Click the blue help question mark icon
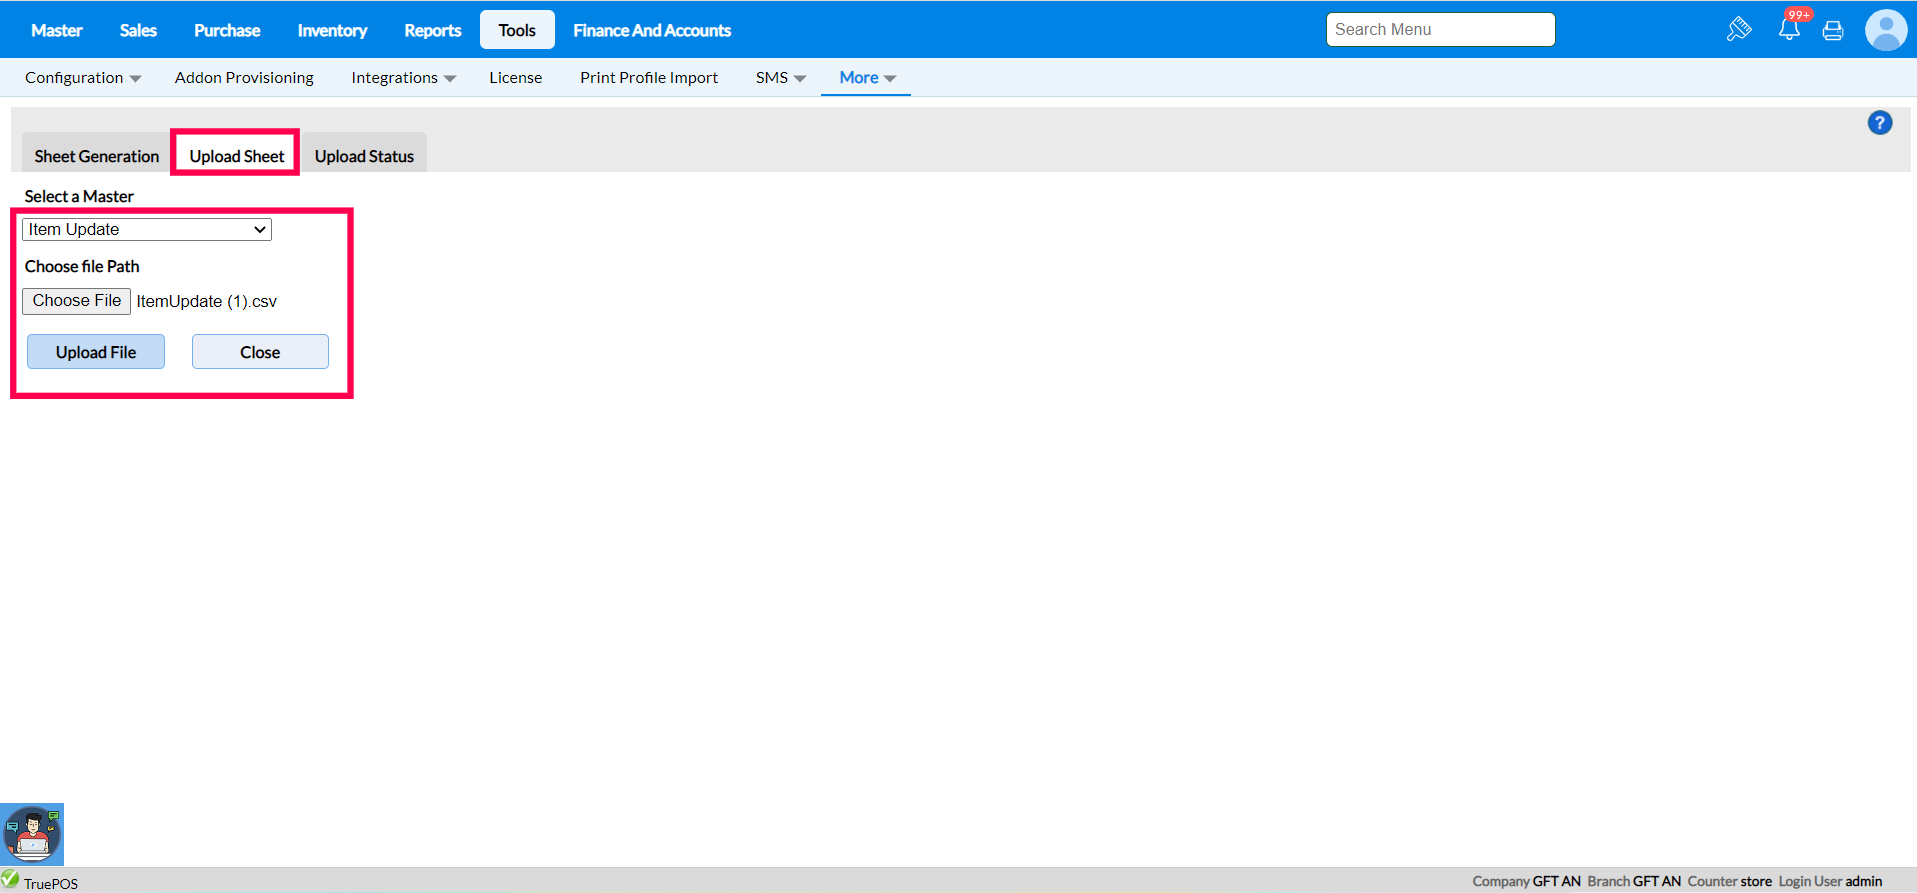 tap(1880, 123)
